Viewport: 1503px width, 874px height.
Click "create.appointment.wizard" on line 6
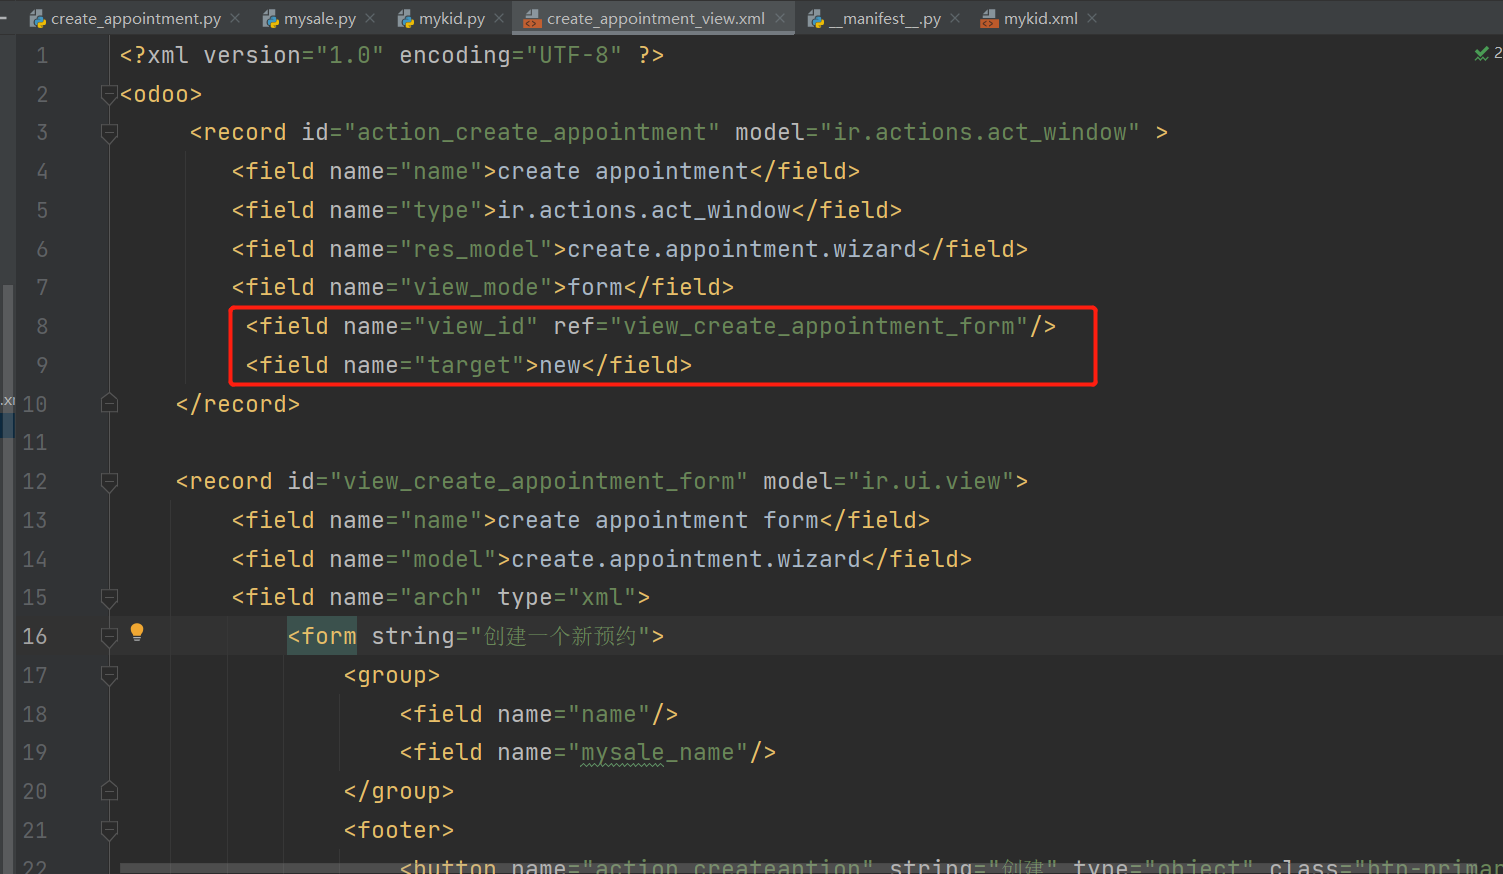coord(742,249)
